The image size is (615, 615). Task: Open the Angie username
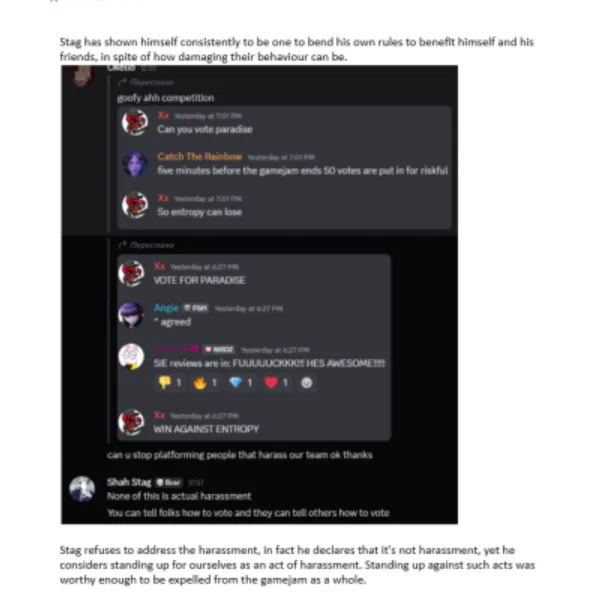(166, 308)
